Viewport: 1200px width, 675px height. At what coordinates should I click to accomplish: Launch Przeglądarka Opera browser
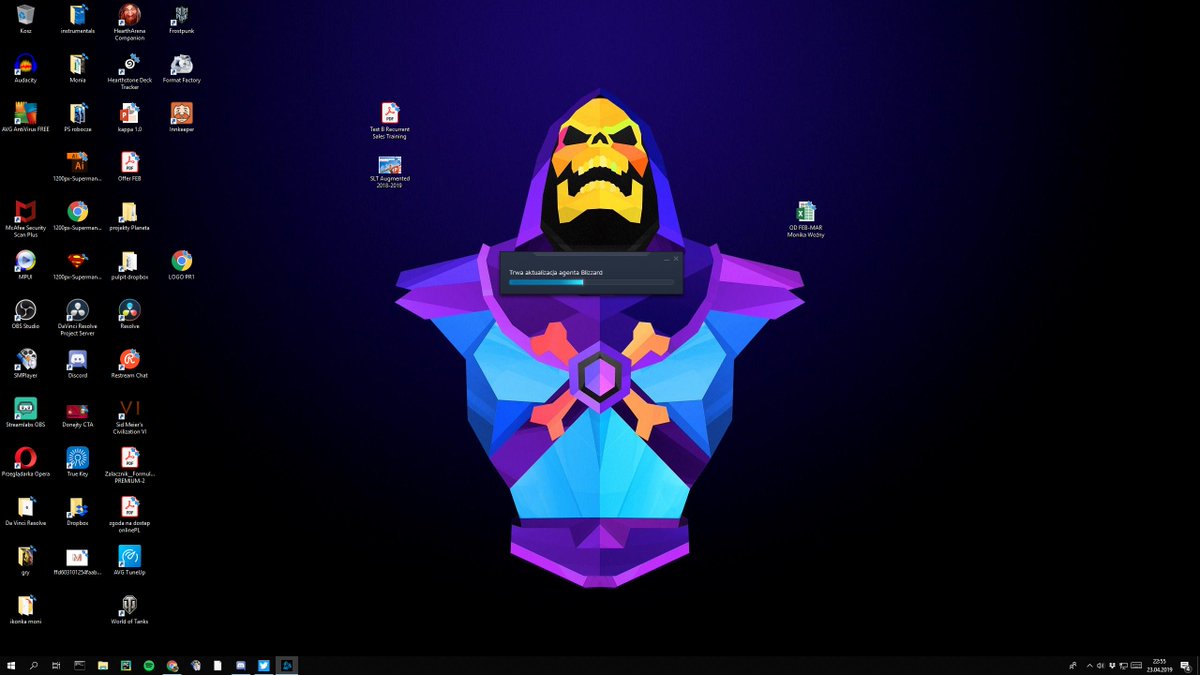click(x=26, y=460)
